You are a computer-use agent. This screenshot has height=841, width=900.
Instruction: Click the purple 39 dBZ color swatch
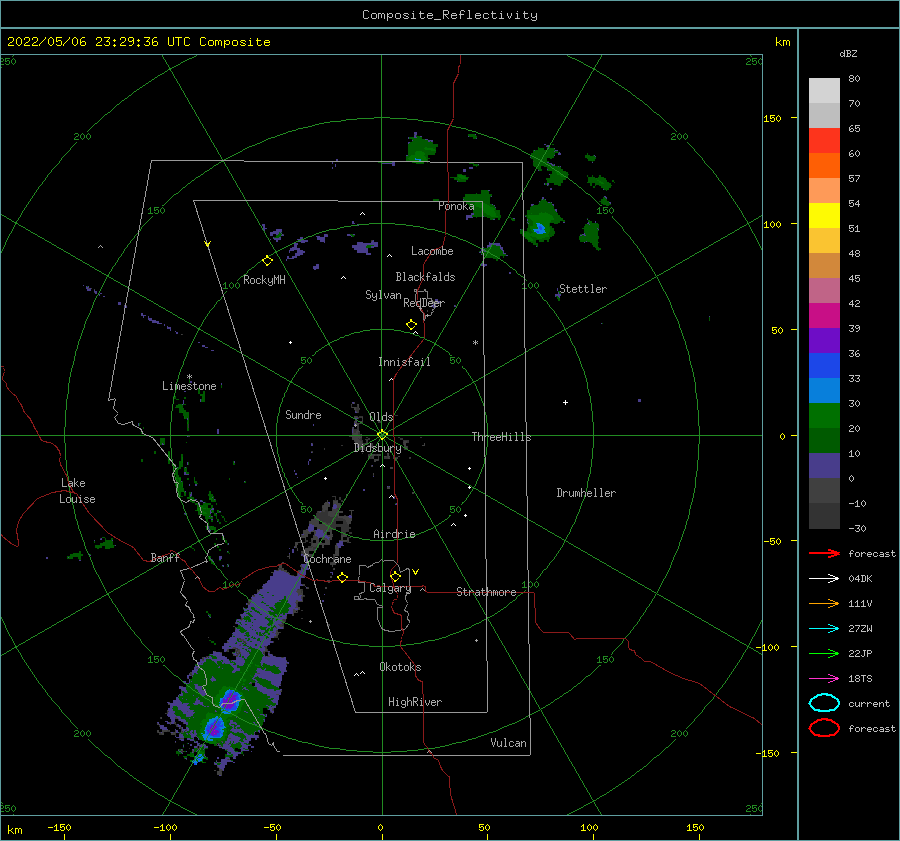click(824, 340)
